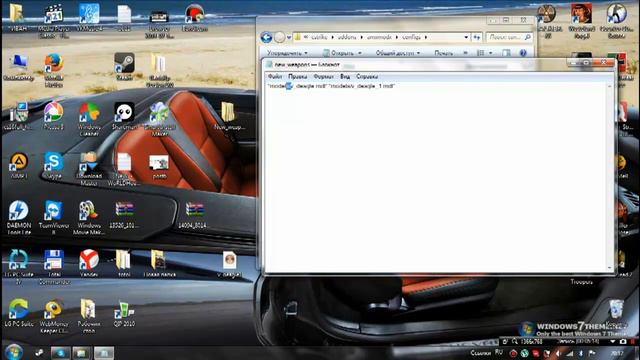Open Windows Movie Maker shortcut
Image resolution: width=640 pixels, height=360 pixels.
point(89,218)
